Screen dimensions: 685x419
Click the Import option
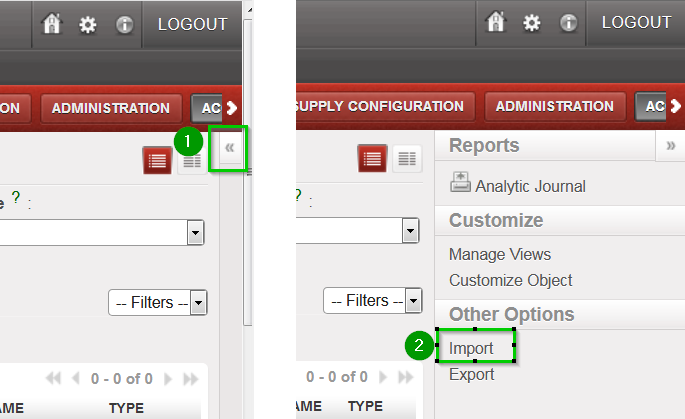(x=472, y=348)
